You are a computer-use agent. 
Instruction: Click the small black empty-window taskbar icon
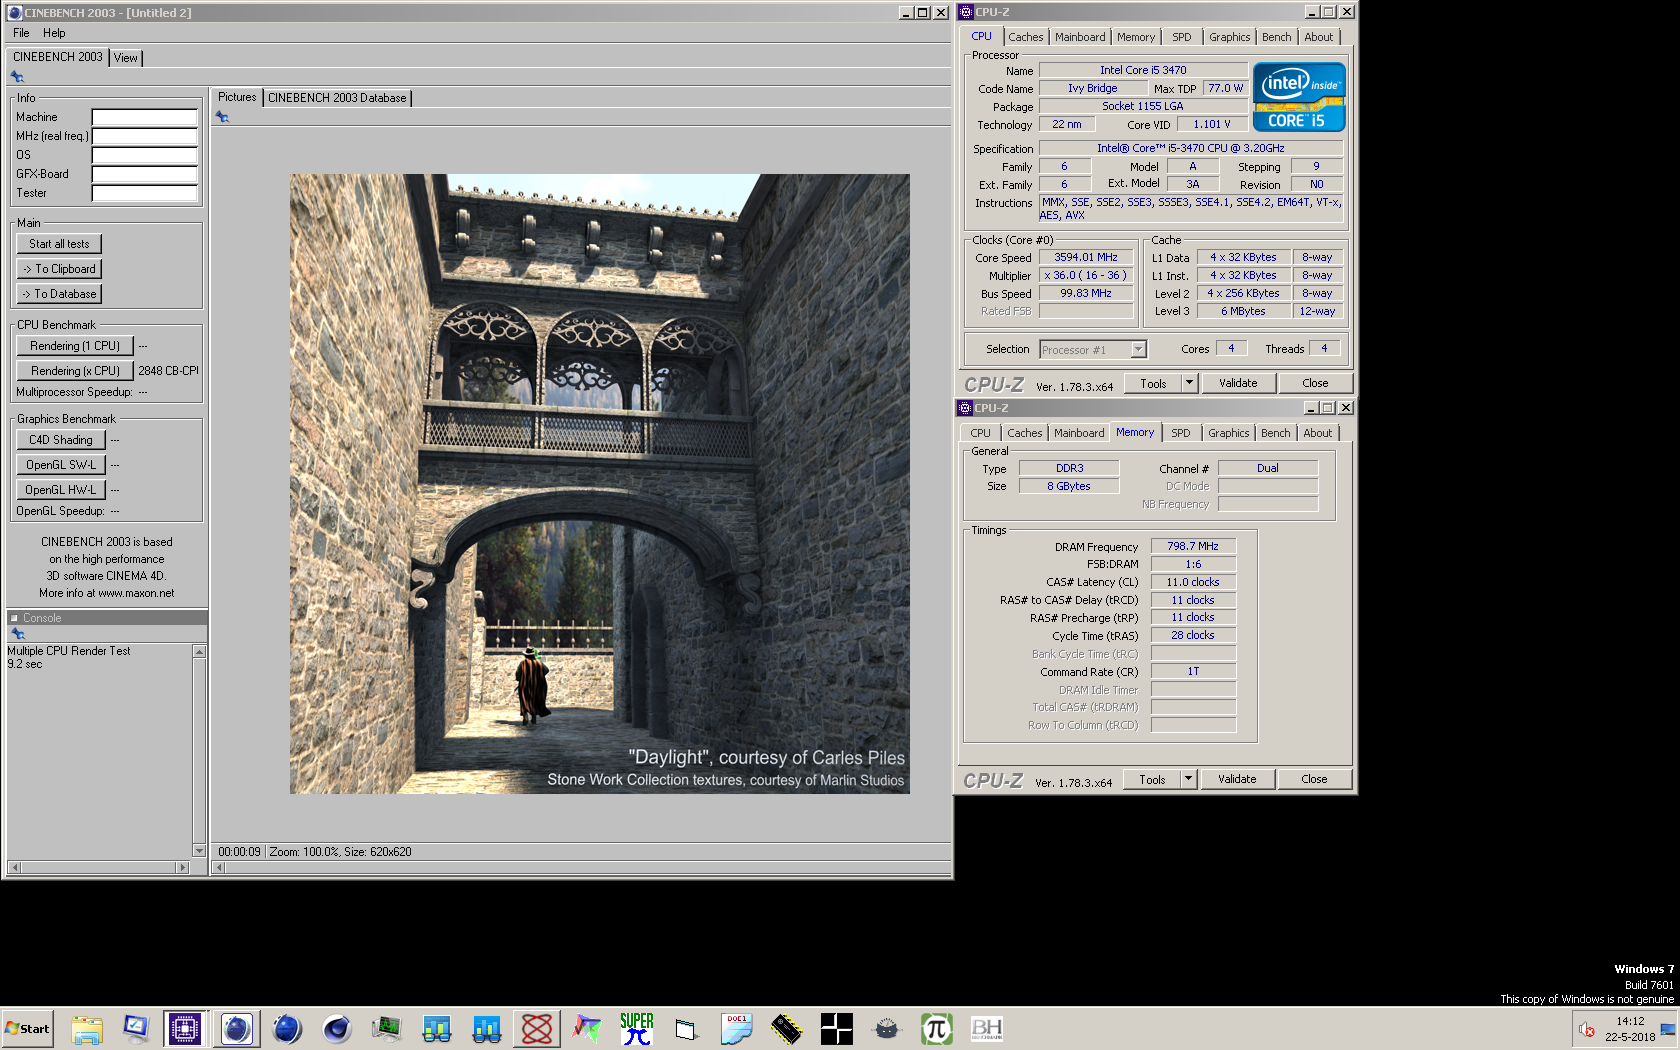(687, 1028)
